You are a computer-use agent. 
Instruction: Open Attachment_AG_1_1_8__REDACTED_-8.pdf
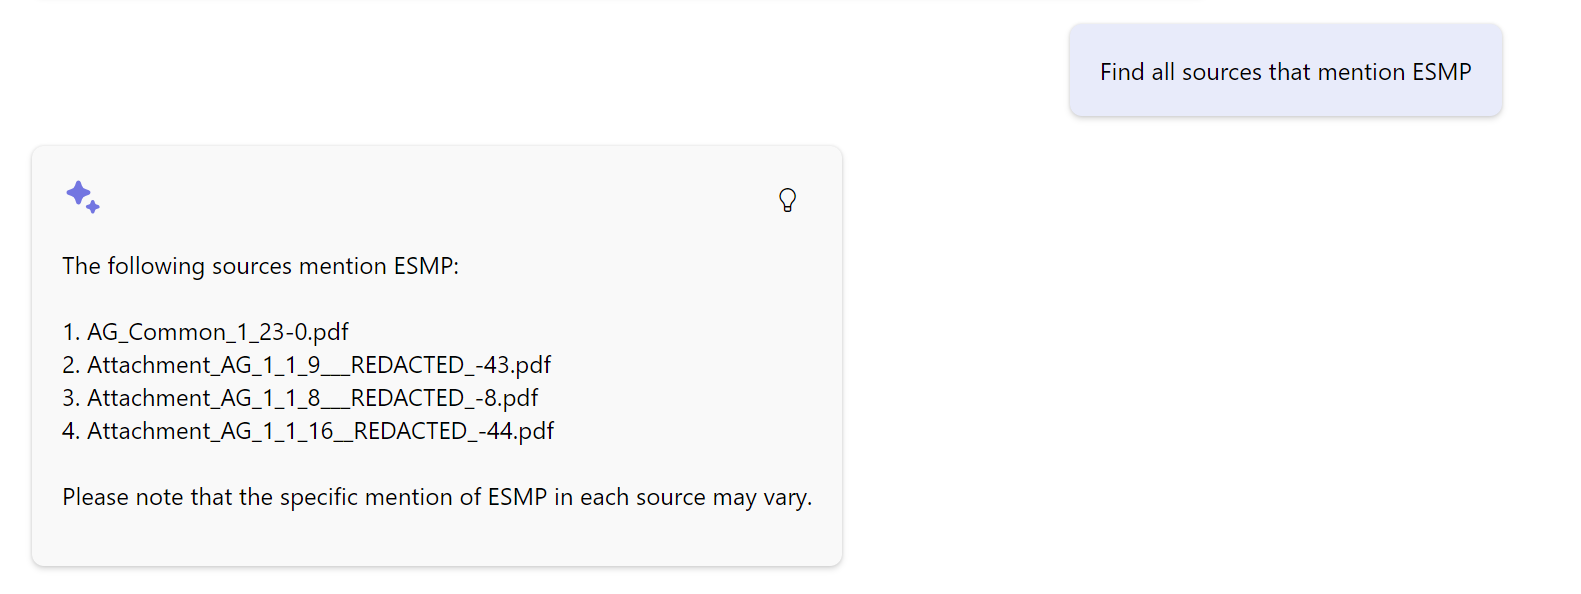[x=313, y=397]
